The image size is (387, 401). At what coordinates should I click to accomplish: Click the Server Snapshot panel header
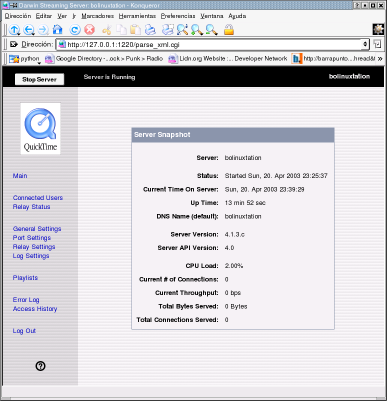[233, 135]
